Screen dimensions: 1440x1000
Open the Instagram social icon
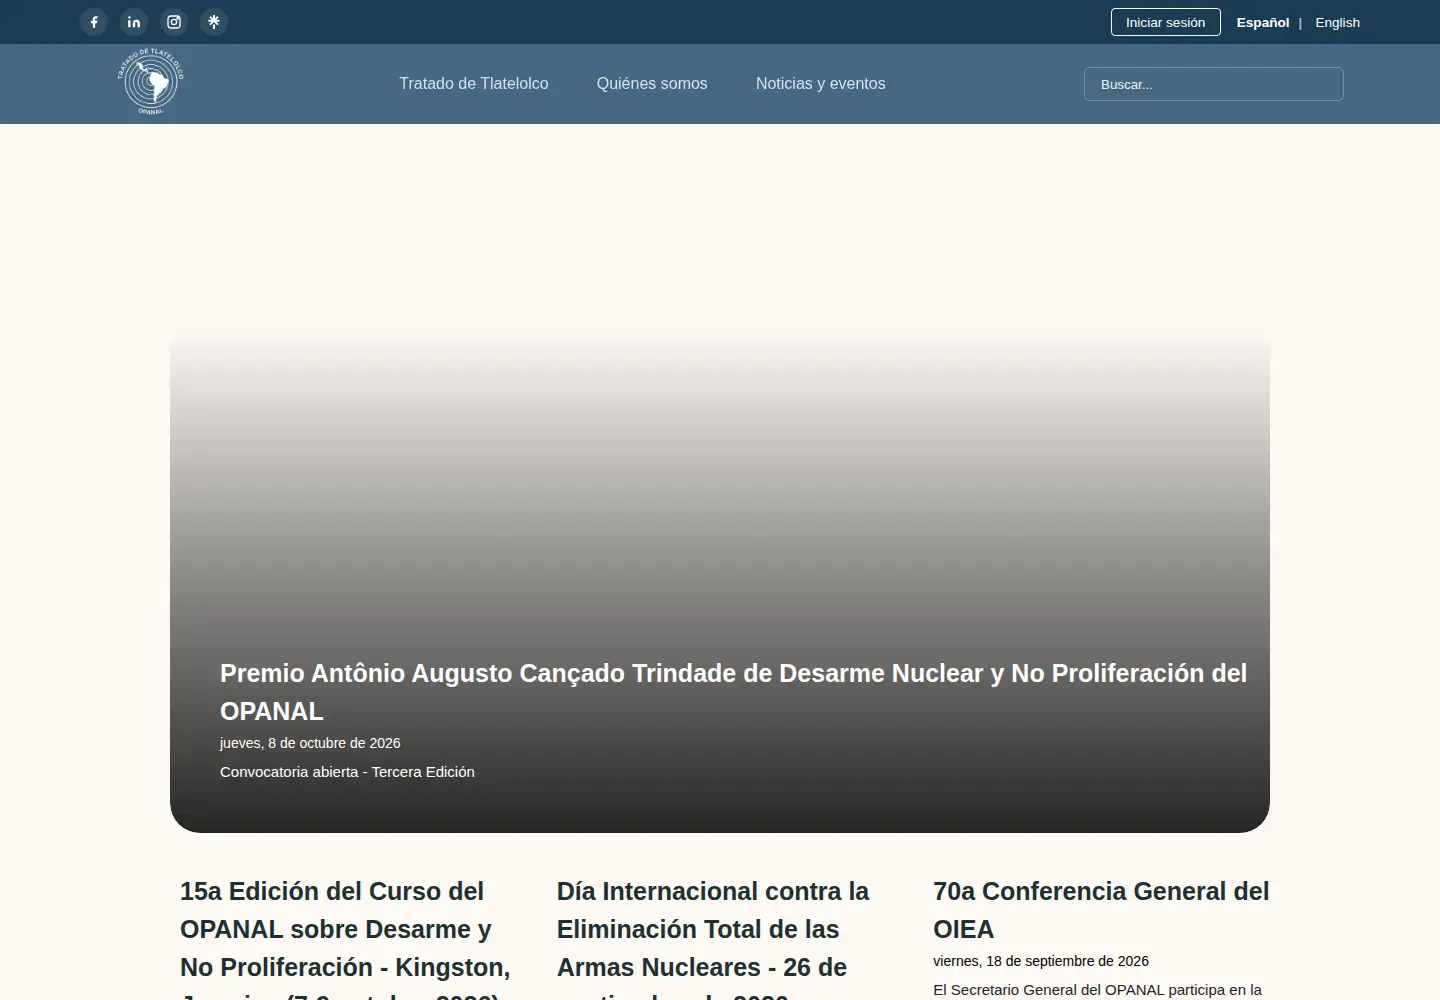174,22
